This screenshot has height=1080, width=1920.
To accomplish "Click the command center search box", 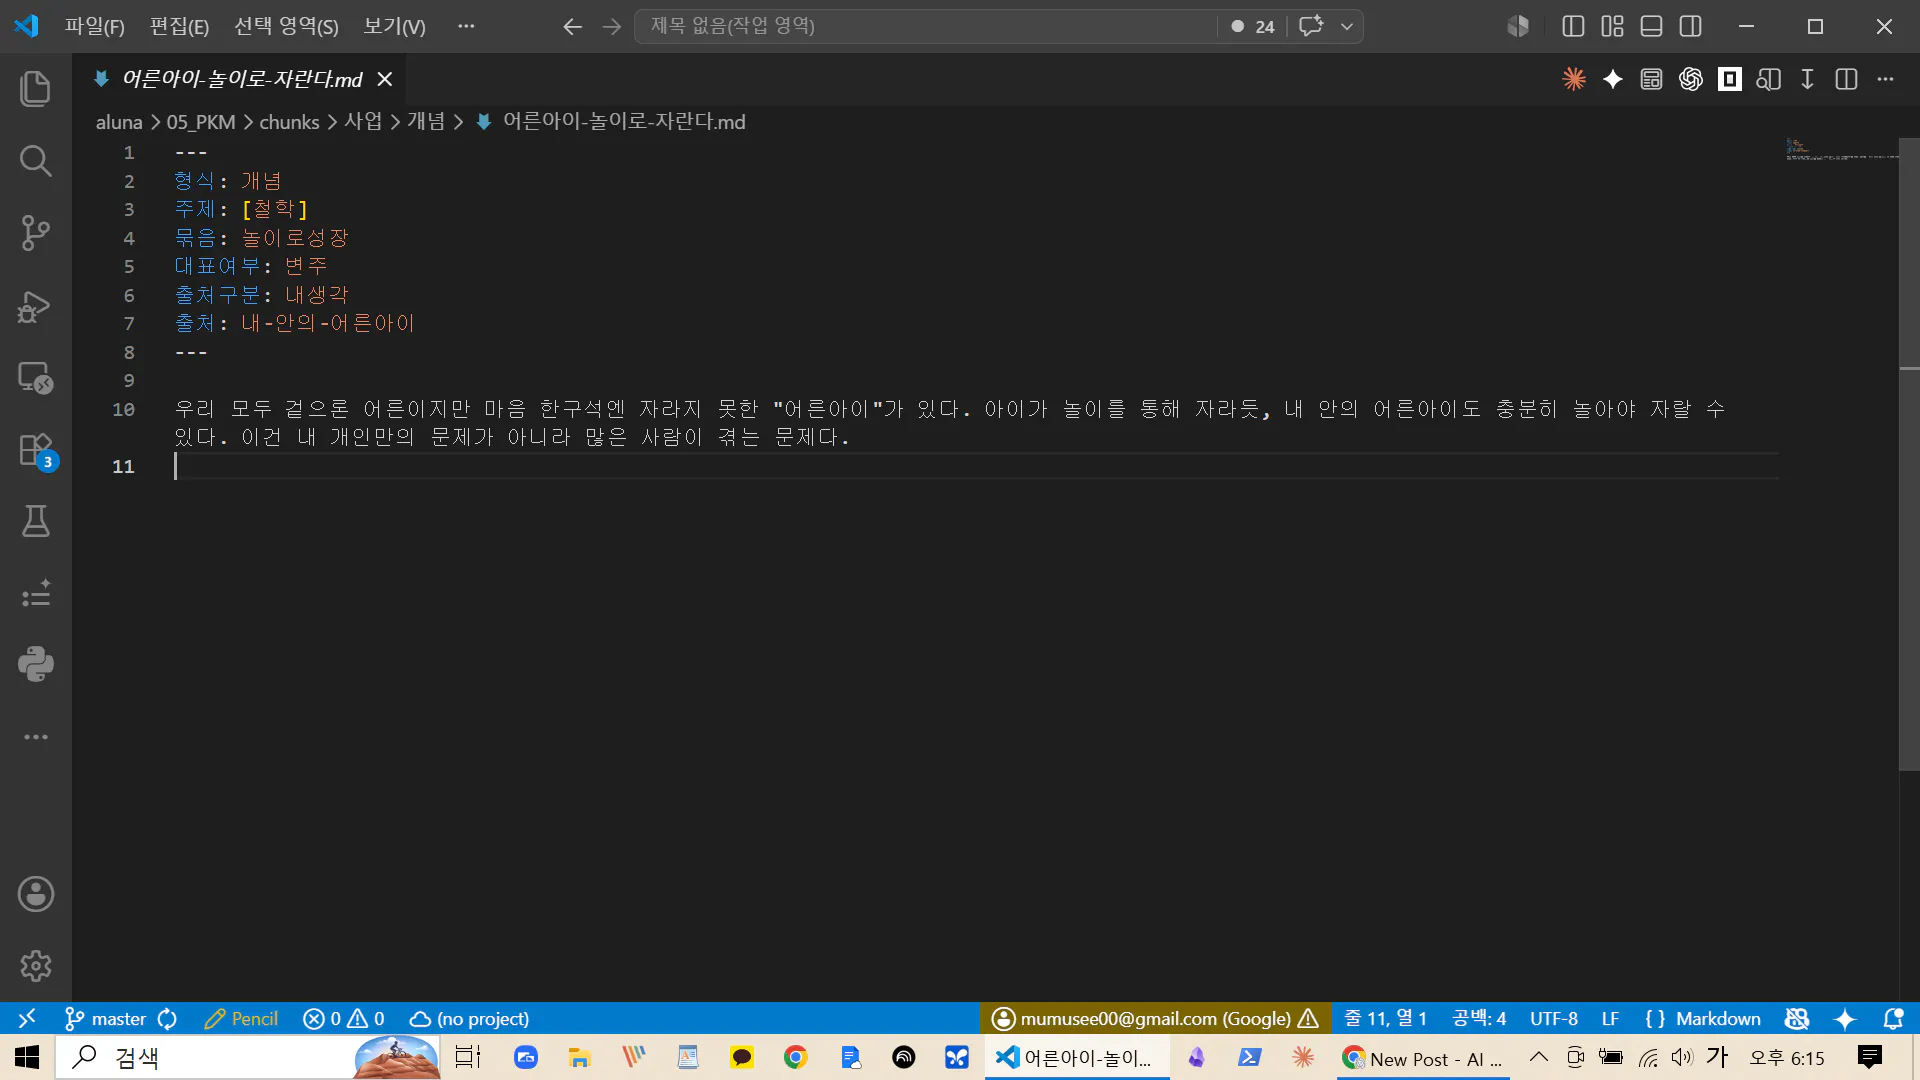I will coord(925,26).
